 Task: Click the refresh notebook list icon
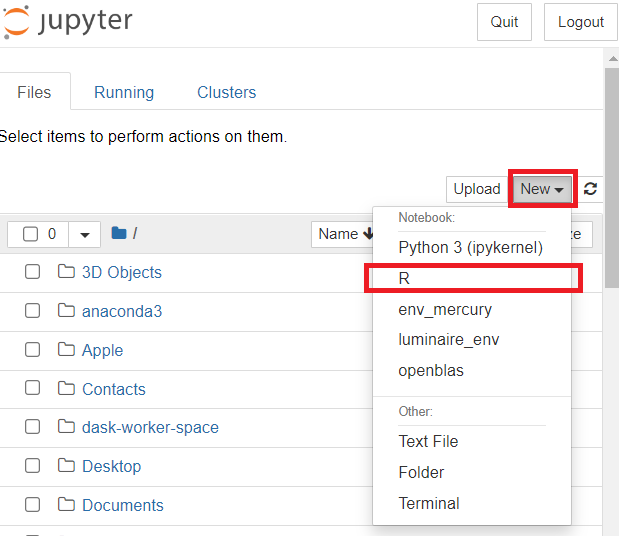[591, 189]
